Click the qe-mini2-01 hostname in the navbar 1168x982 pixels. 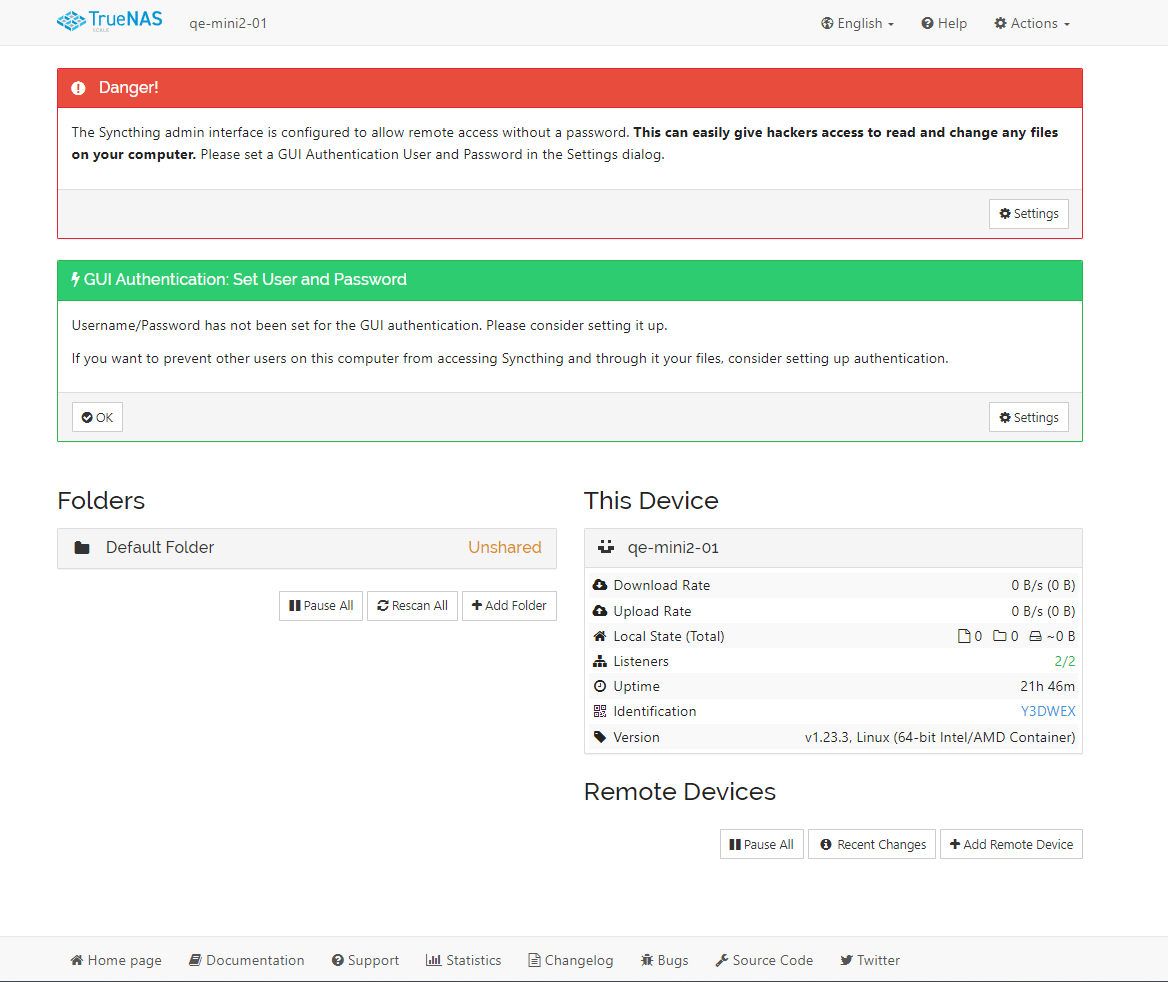228,23
